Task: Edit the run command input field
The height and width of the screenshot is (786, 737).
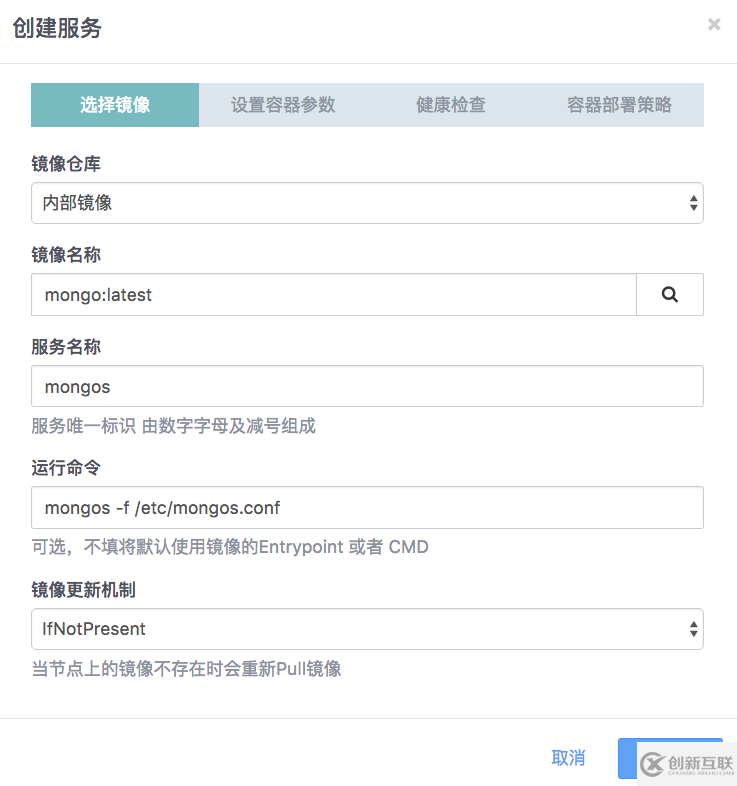Action: (367, 508)
